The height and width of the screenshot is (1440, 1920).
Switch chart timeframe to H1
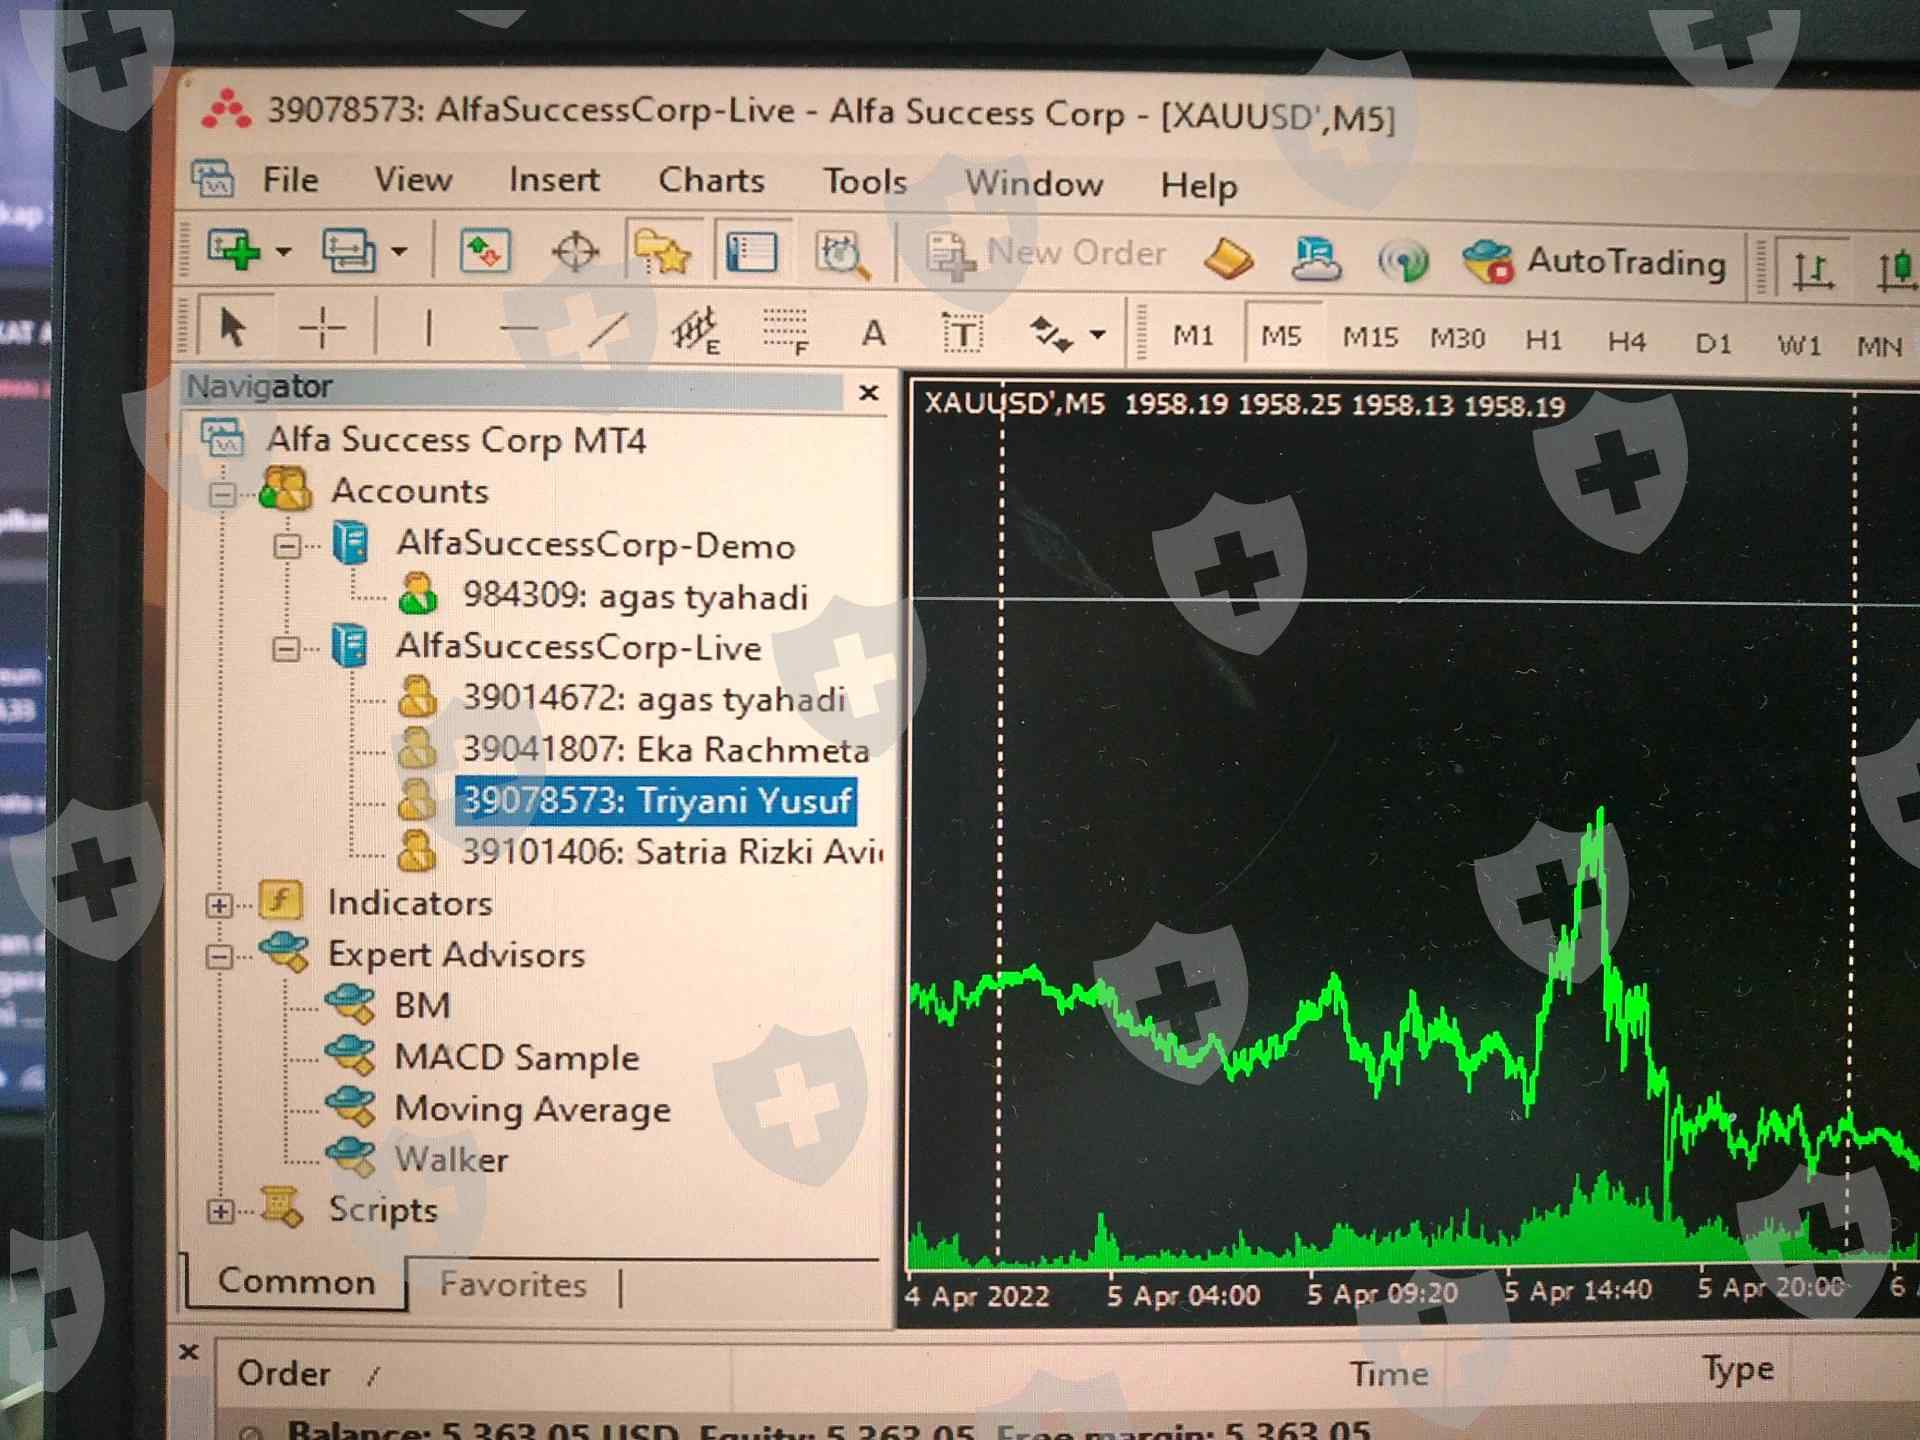click(x=1543, y=341)
